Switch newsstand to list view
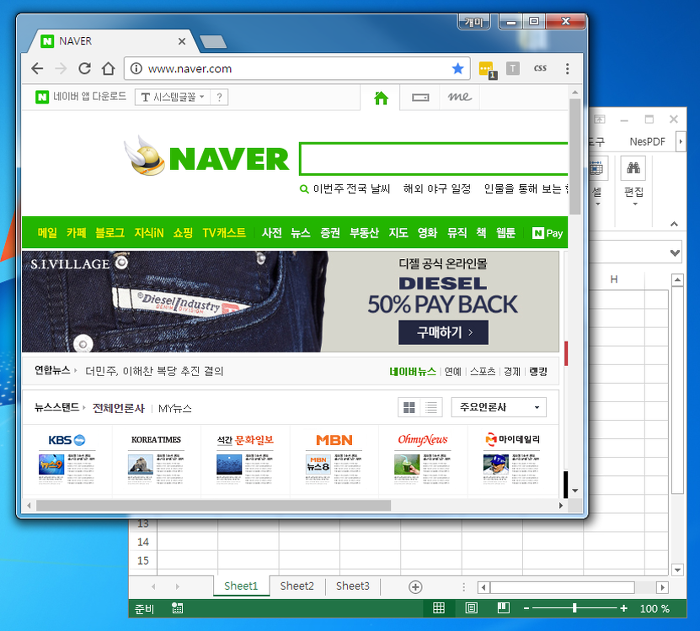 pyautogui.click(x=431, y=407)
